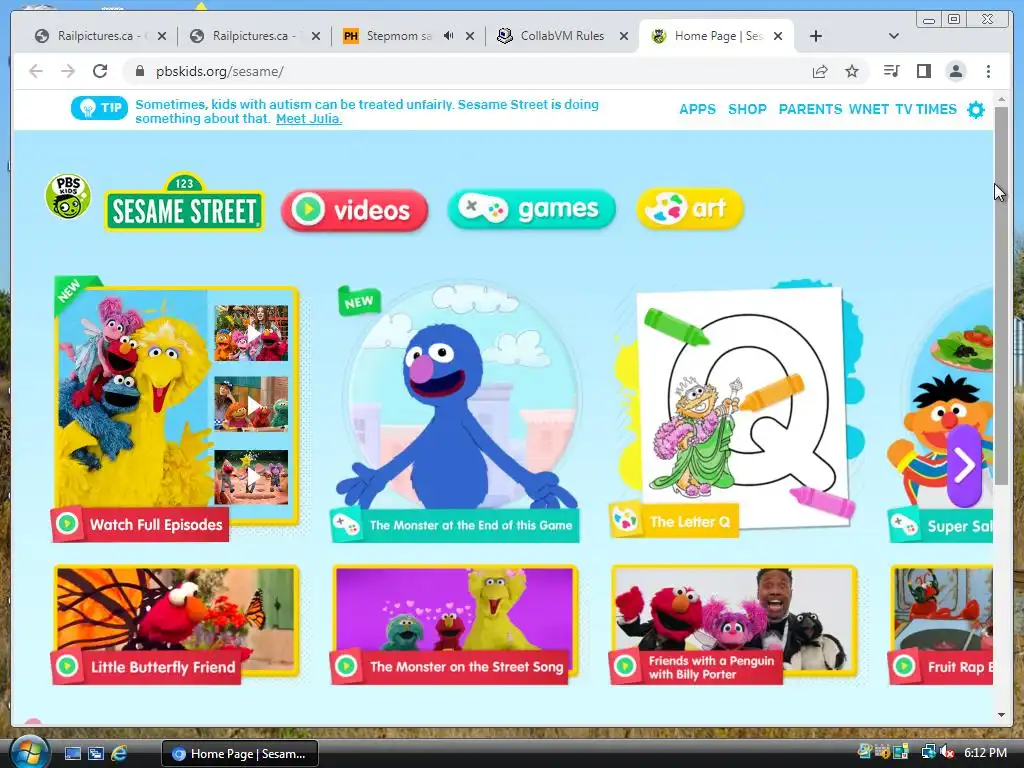Play middle episode thumbnail in Full Episodes card
Screen dimensions: 1024x768
pos(251,405)
